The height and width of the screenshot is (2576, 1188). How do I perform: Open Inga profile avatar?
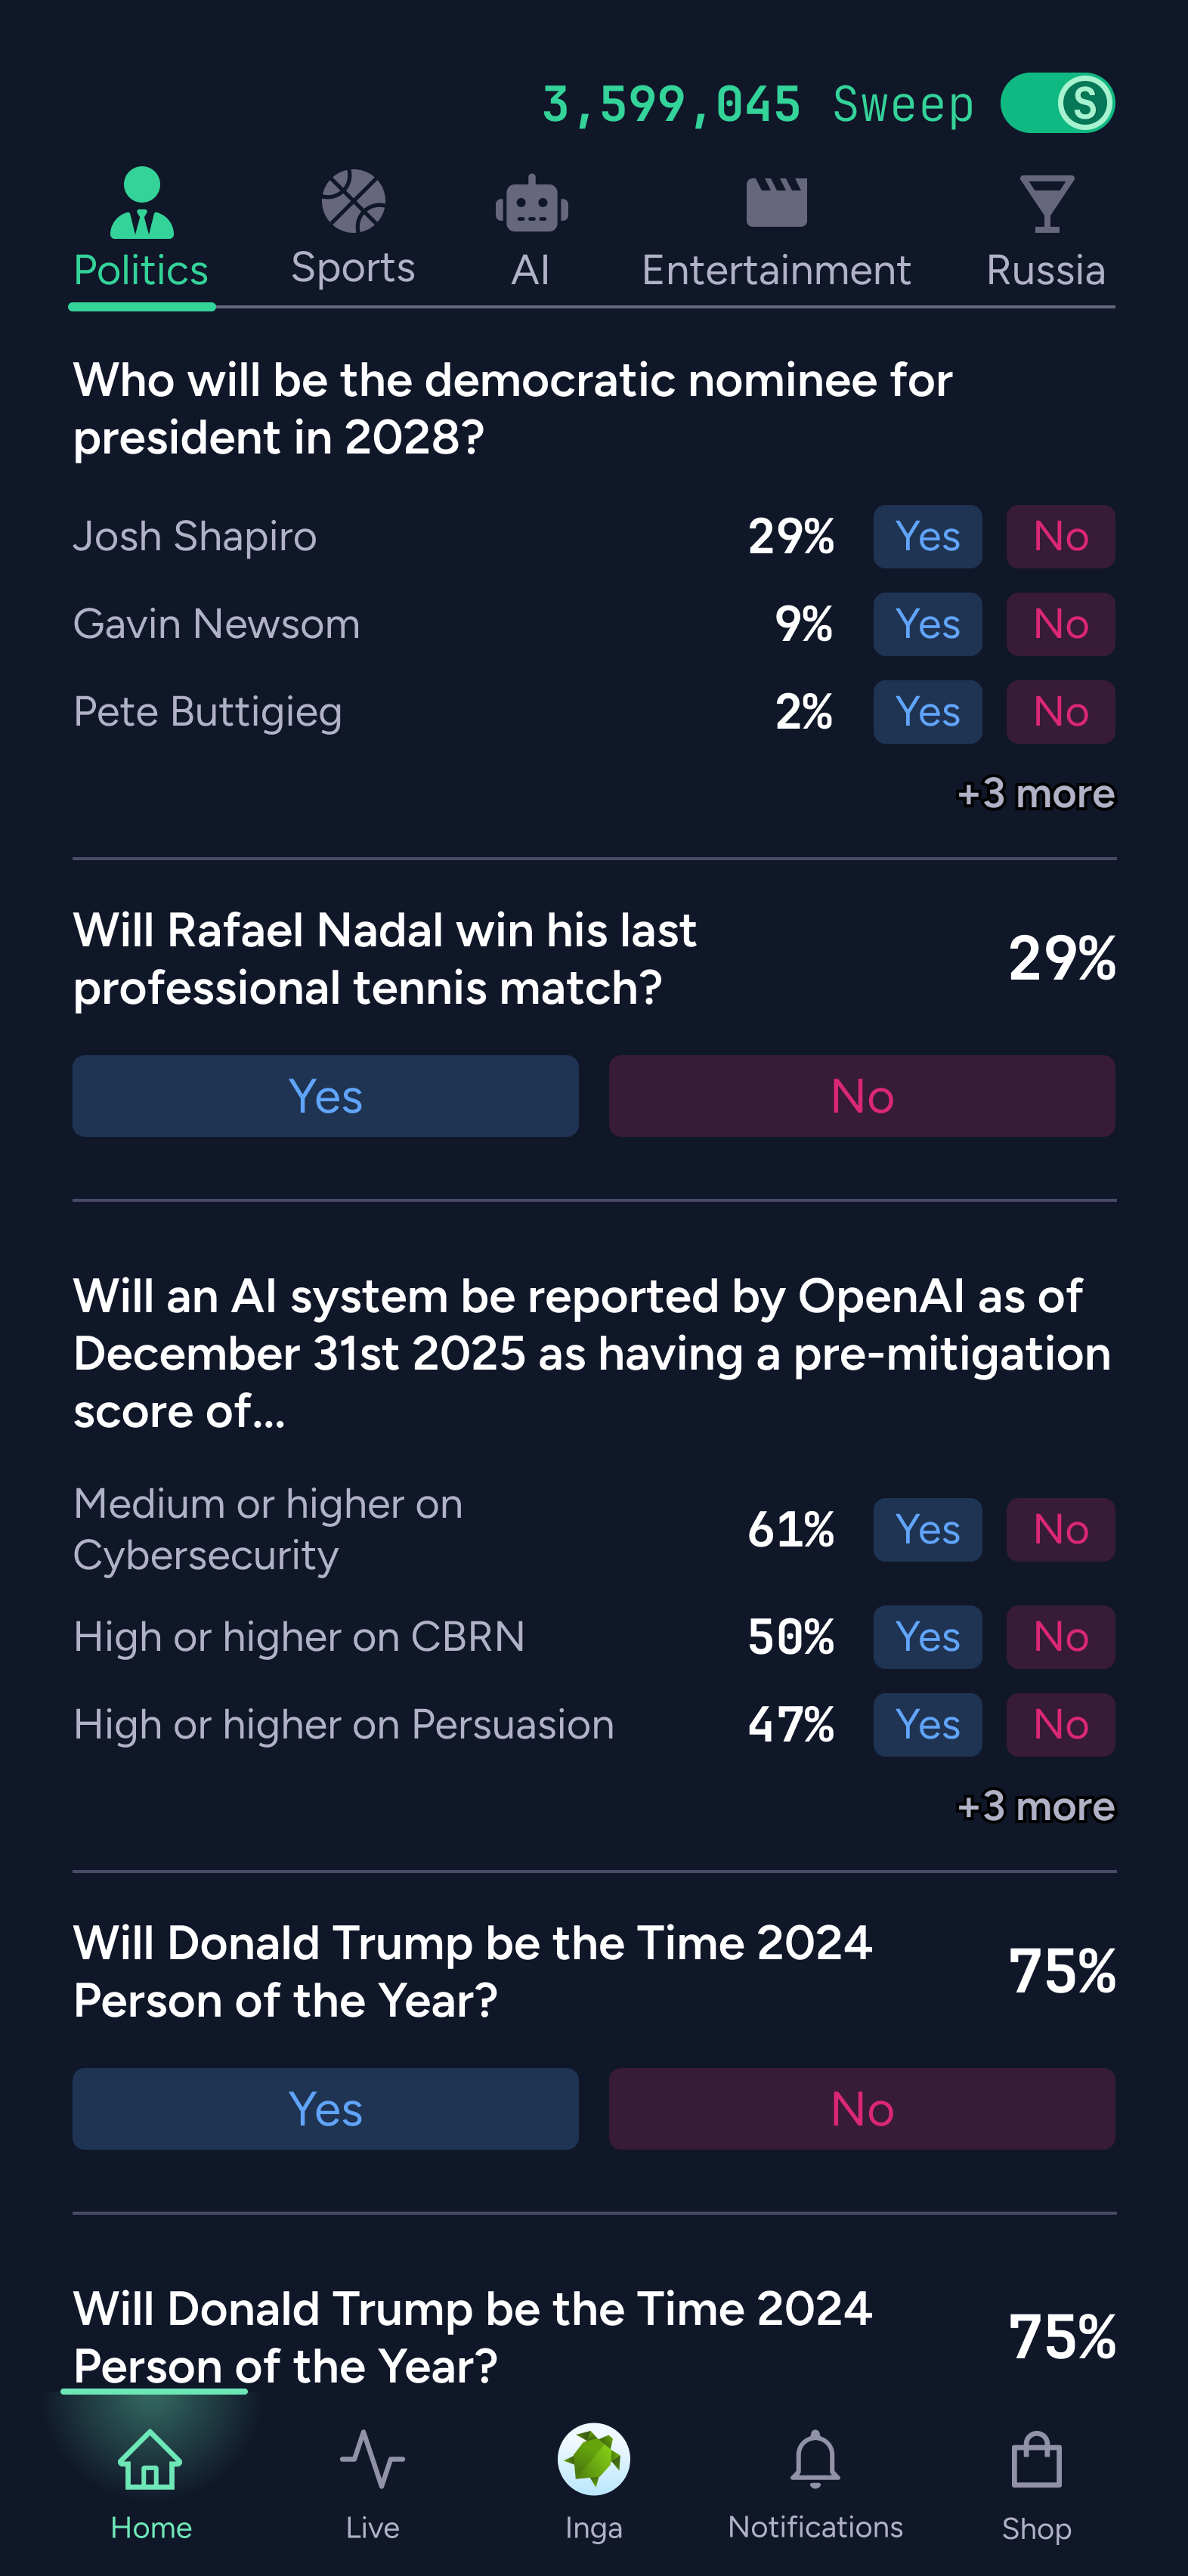tap(594, 2459)
